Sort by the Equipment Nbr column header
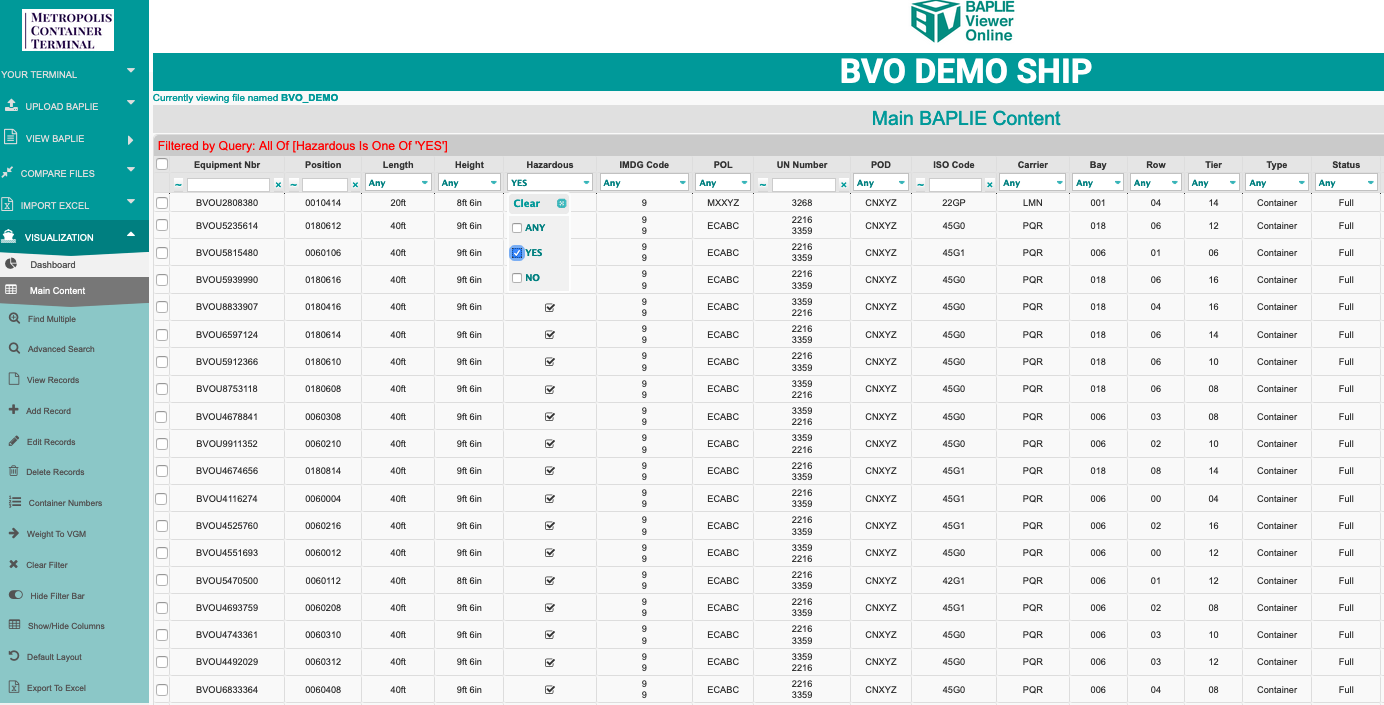This screenshot has width=1384, height=705. (227, 165)
